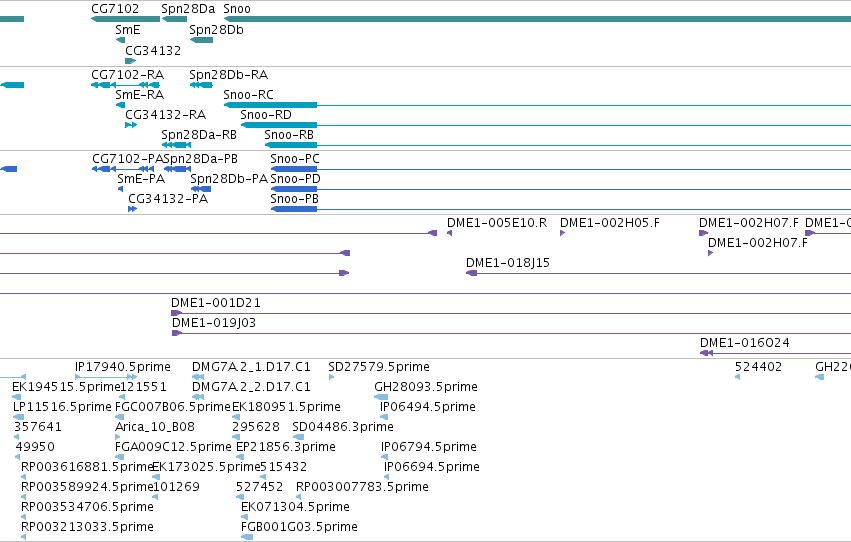Image resolution: width=851 pixels, height=542 pixels.
Task: Select the DME1-018J15 purple arrow marker
Action: coord(472,273)
